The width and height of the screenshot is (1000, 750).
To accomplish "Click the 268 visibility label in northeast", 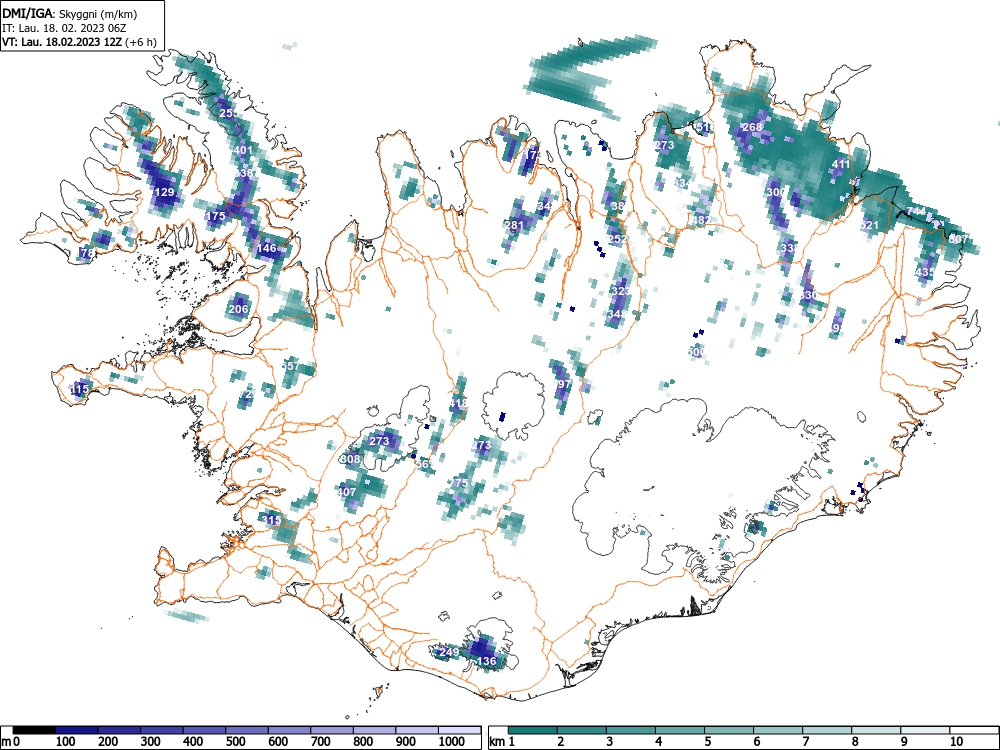I will pos(753,127).
